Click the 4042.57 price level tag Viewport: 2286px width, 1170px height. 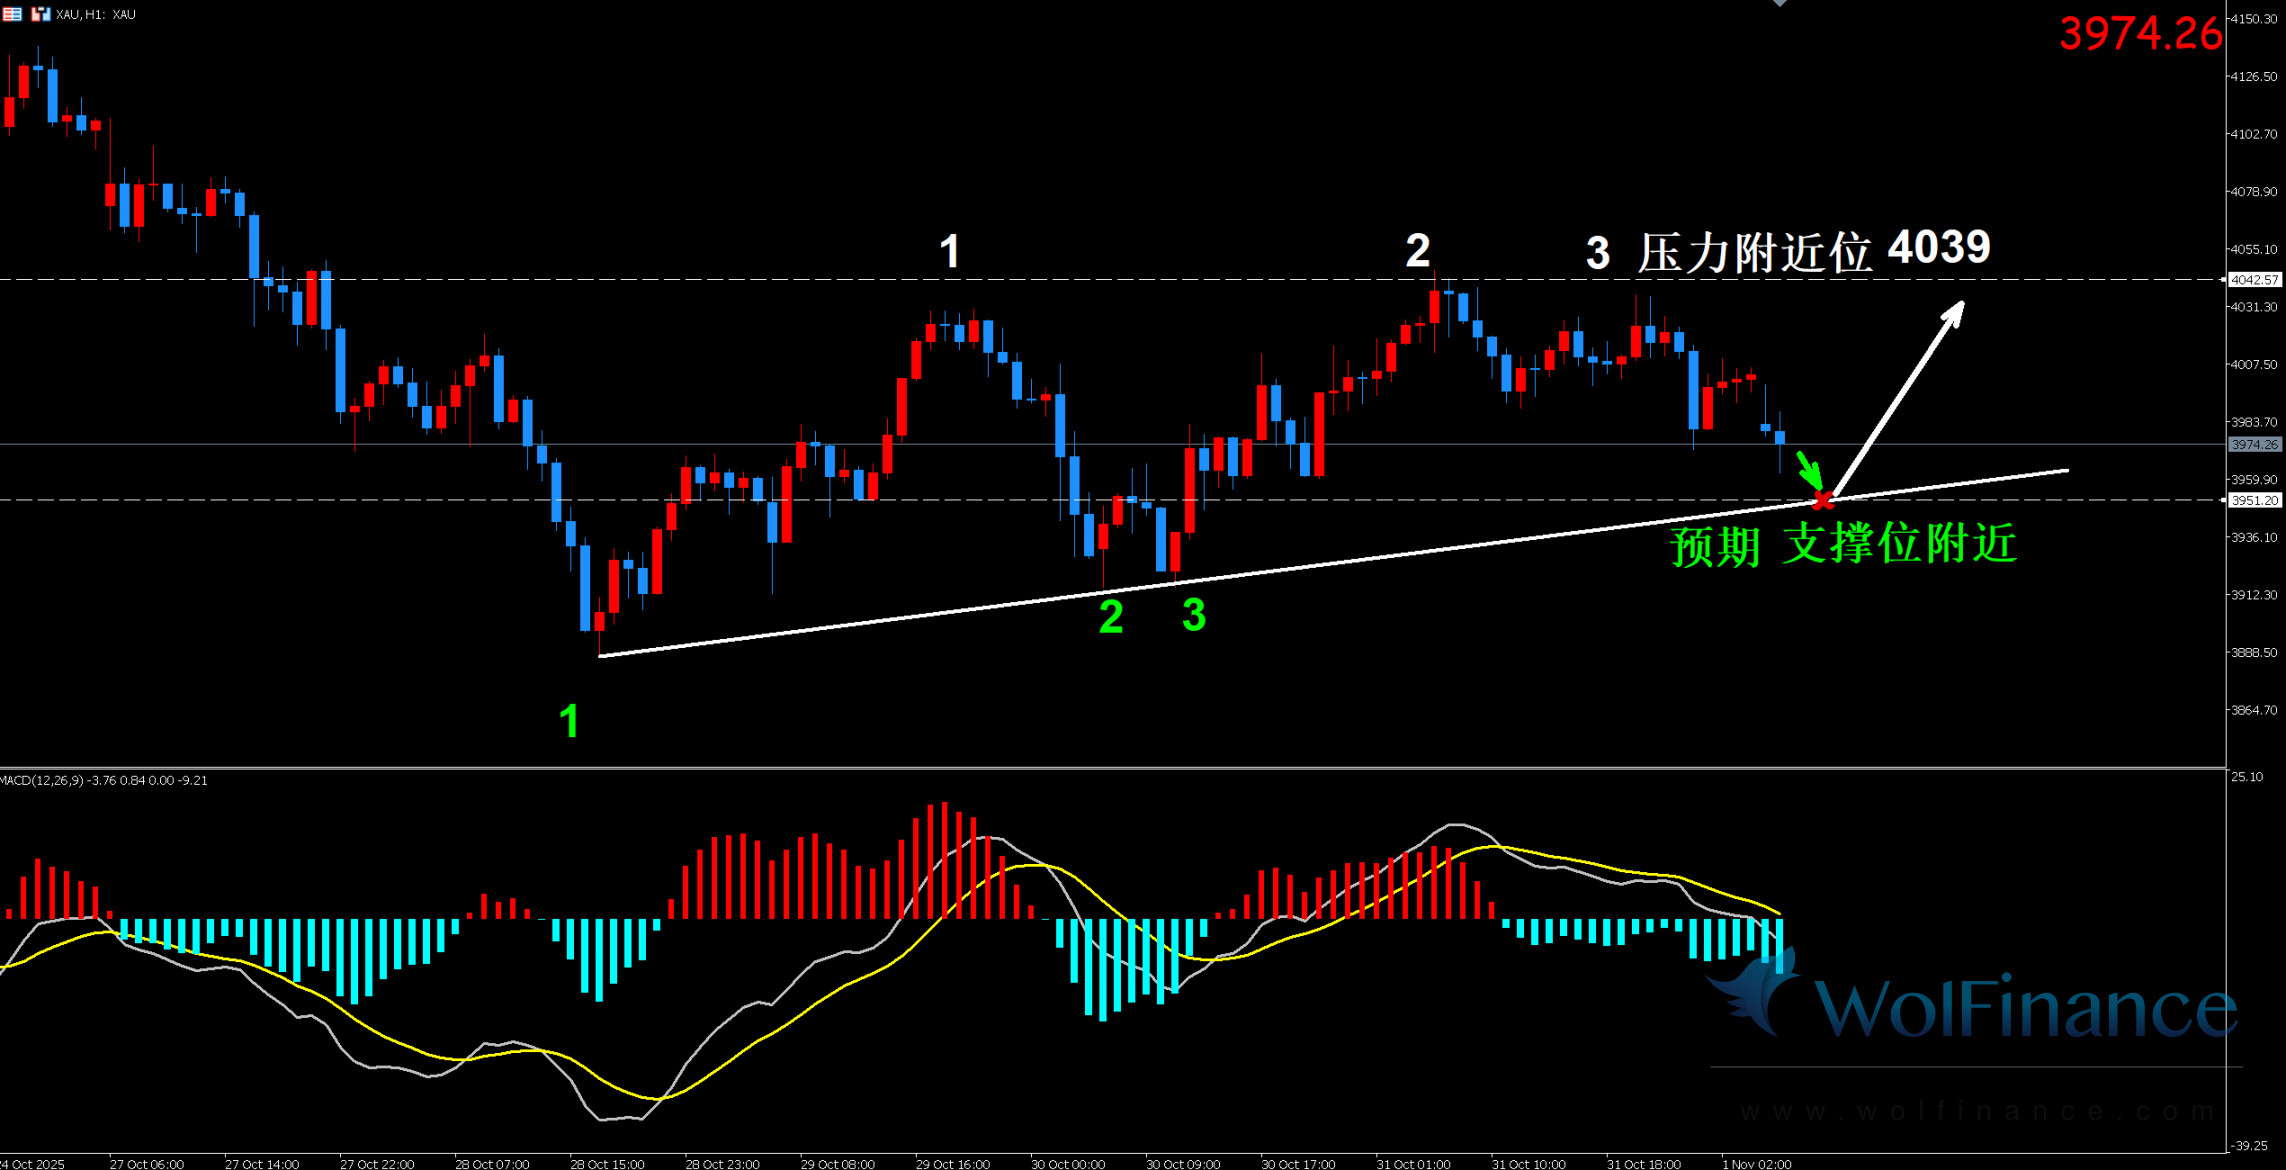(2254, 280)
